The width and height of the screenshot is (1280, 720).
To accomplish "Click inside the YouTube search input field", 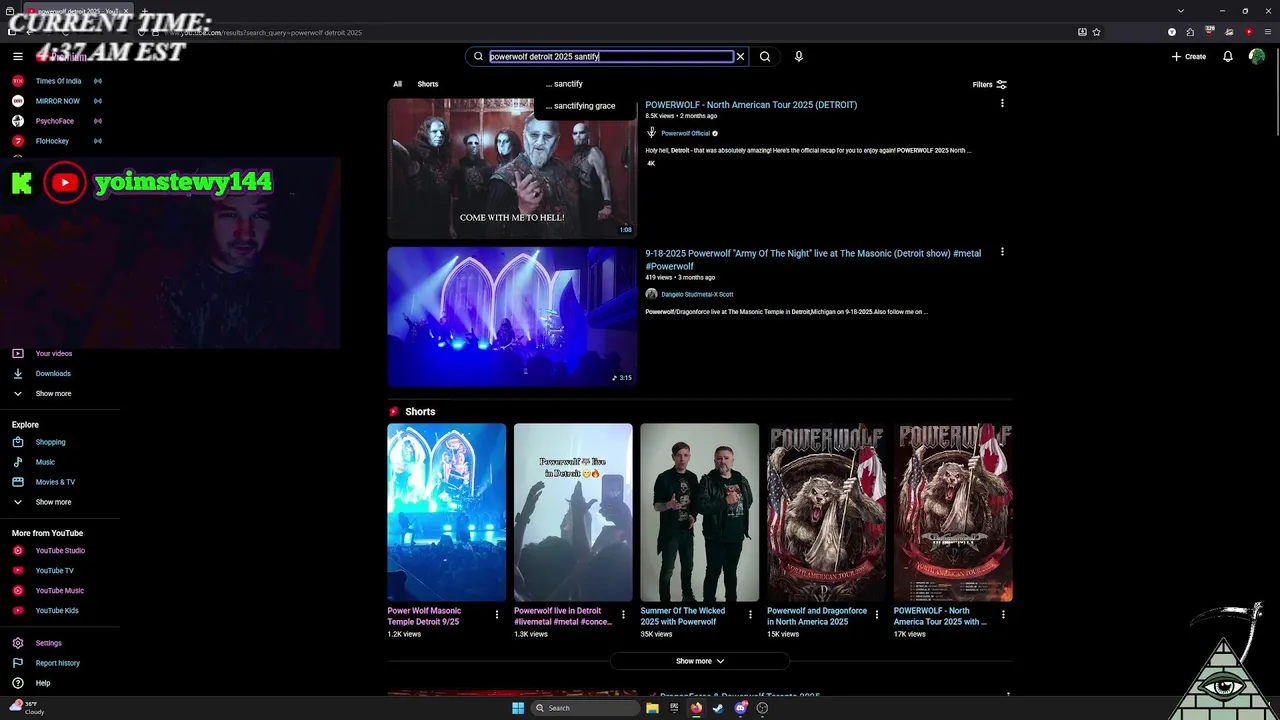I will [x=611, y=57].
